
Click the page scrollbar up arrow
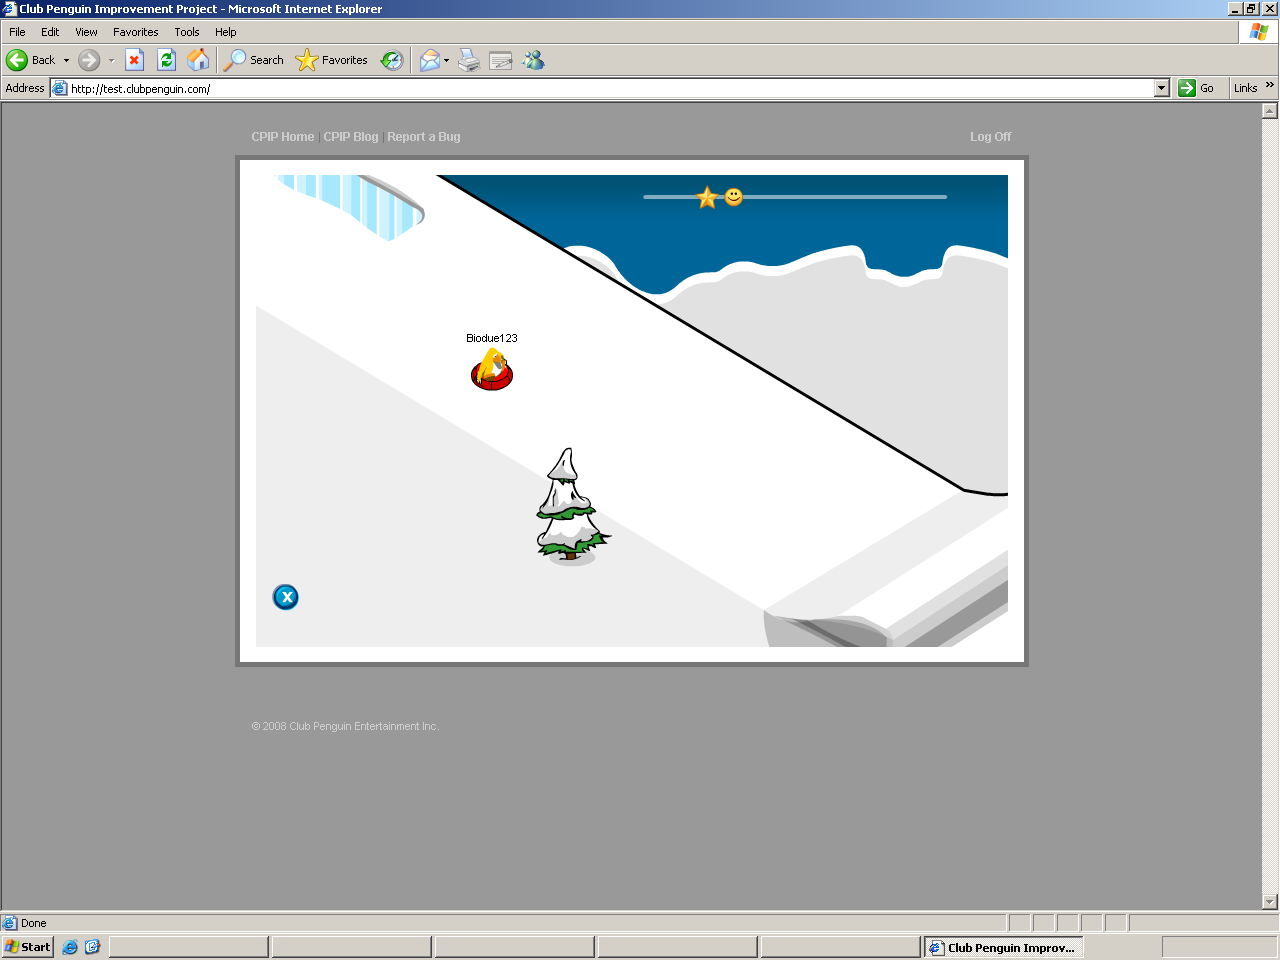point(1270,111)
